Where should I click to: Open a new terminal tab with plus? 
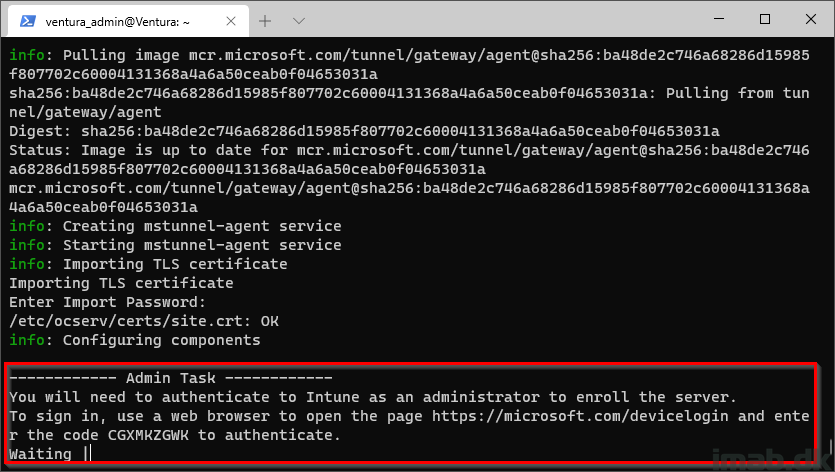point(265,21)
